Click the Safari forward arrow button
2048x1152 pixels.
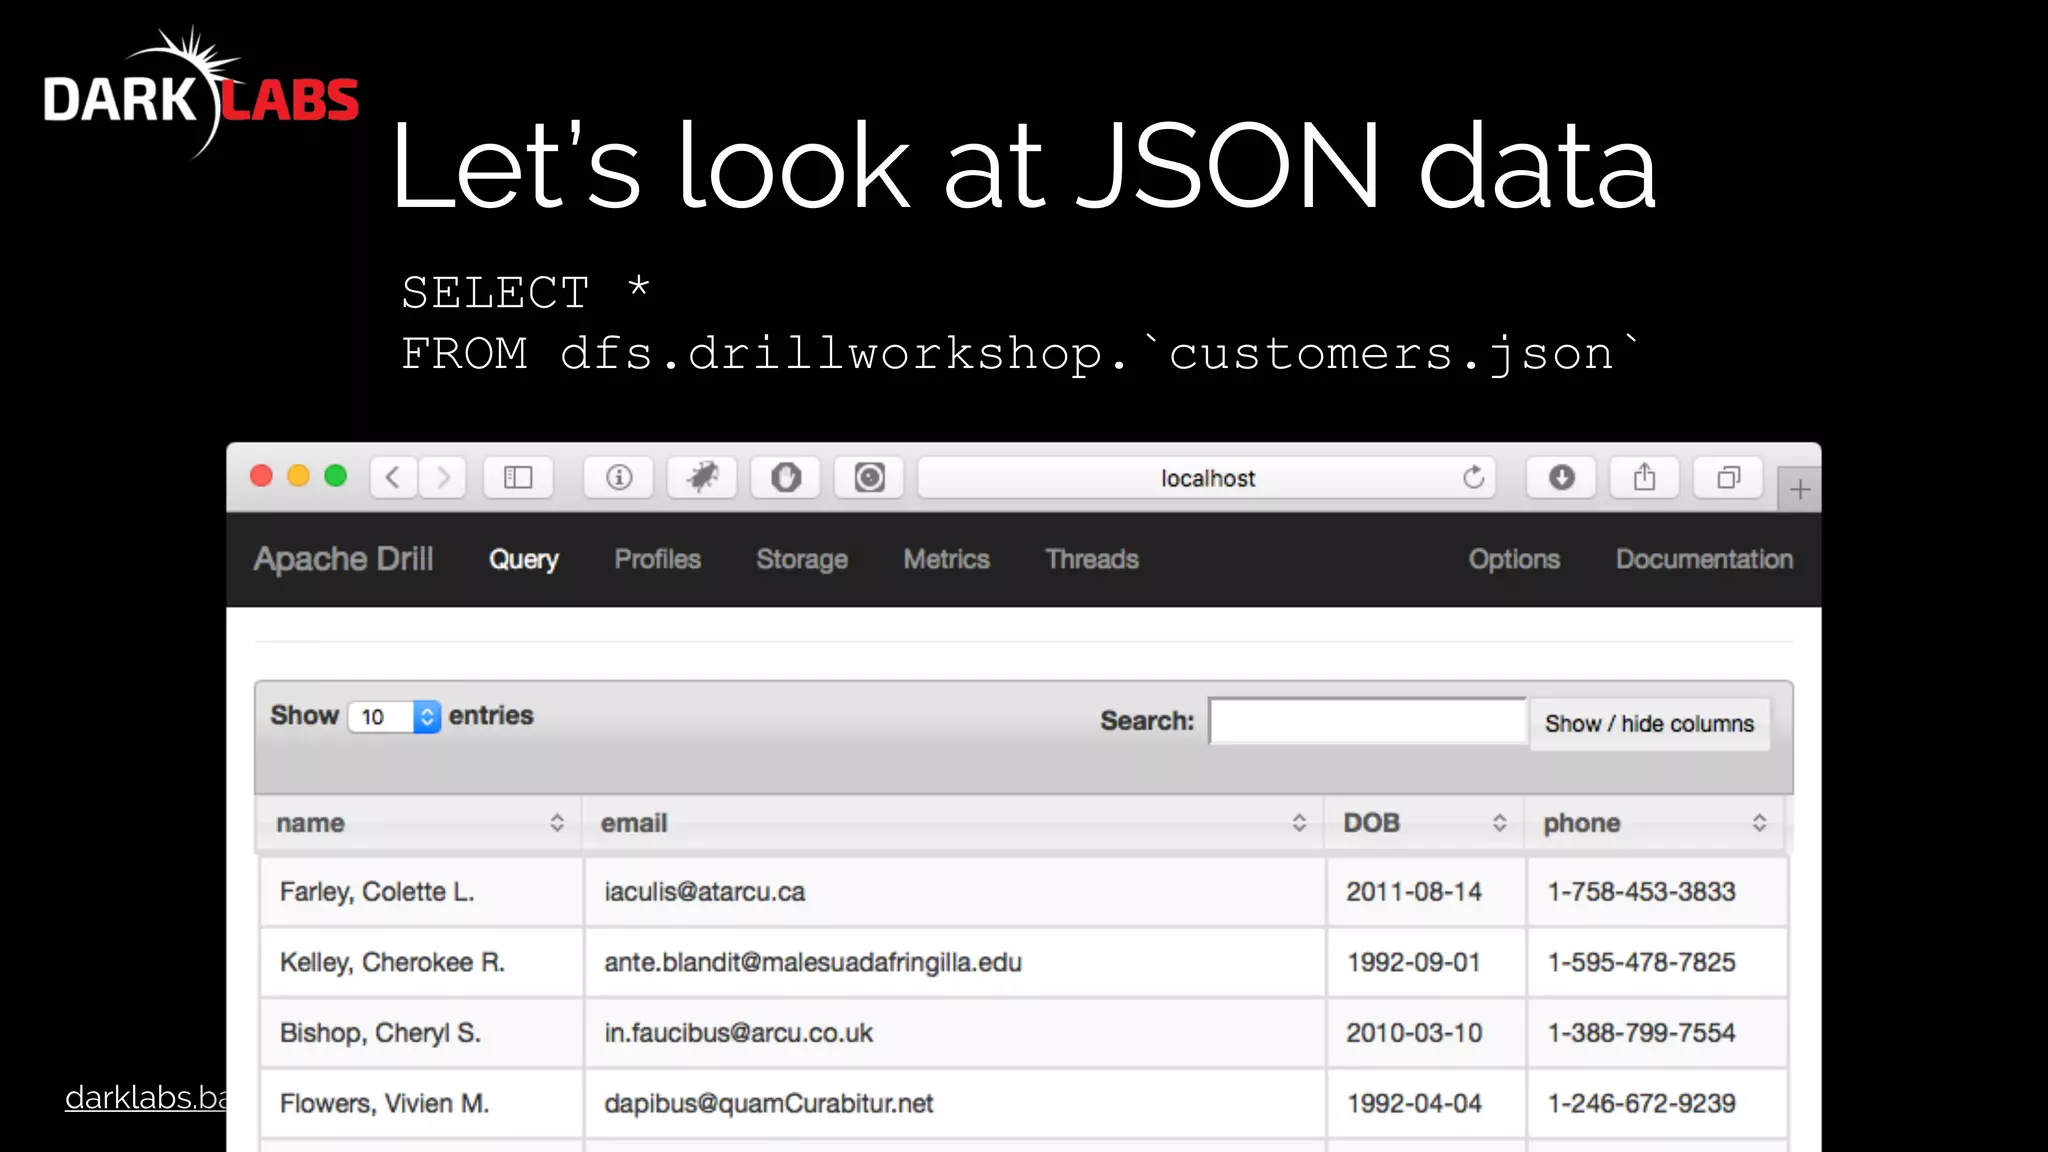click(x=443, y=478)
